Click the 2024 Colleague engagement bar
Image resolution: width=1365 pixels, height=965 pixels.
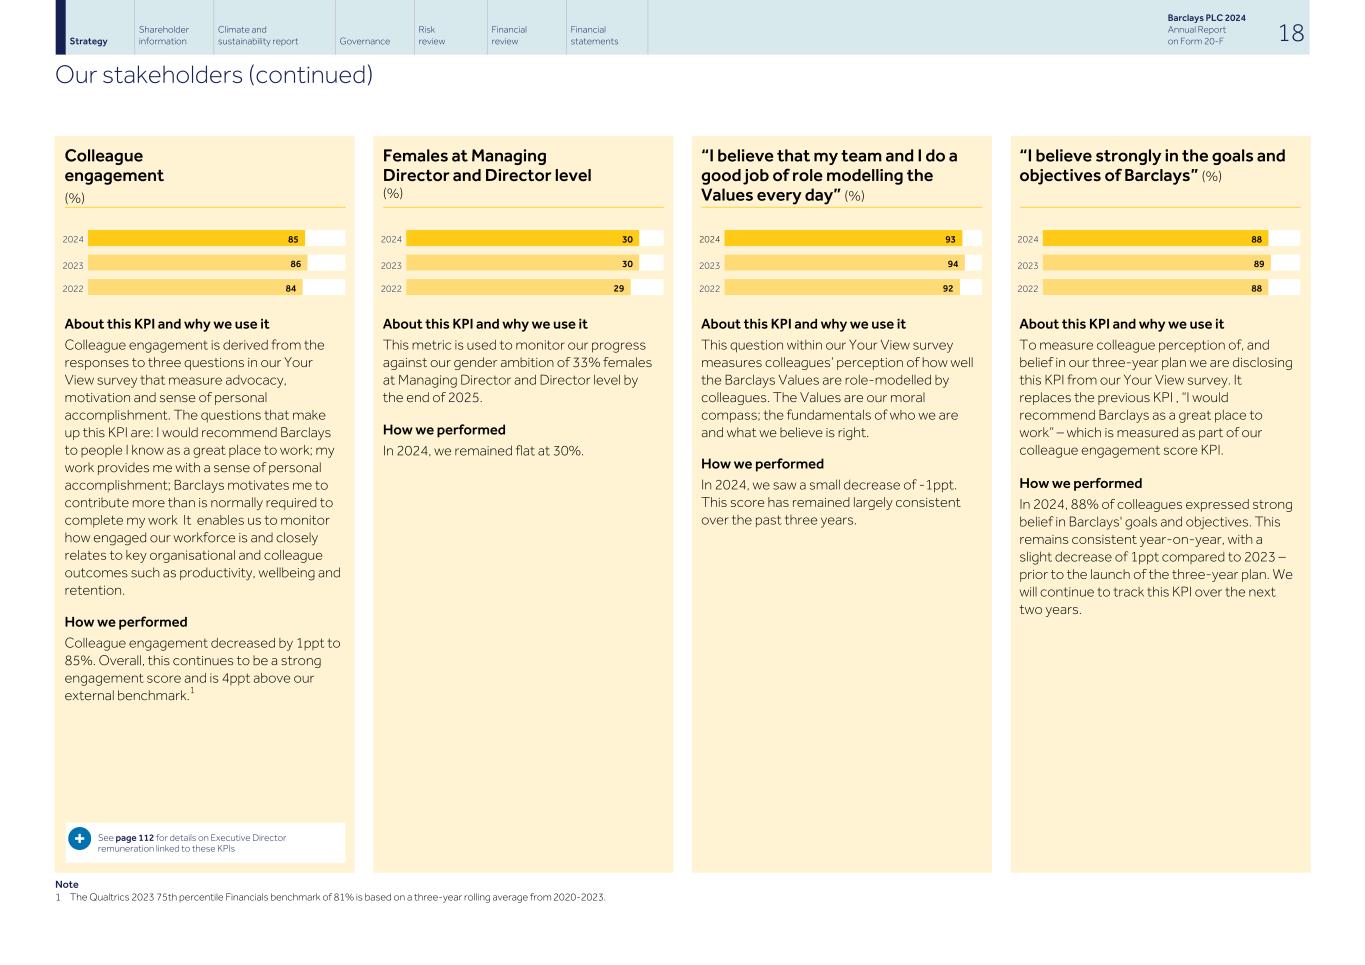(196, 239)
